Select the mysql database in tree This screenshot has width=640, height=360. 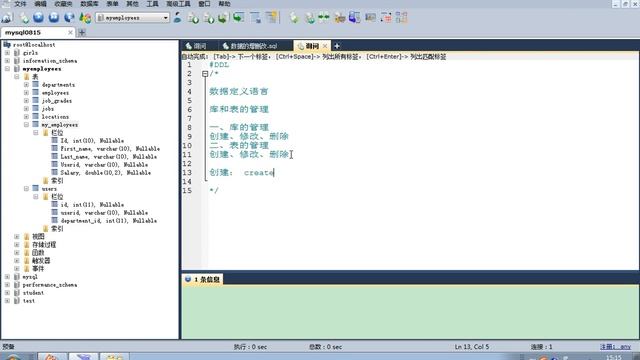click(30, 277)
